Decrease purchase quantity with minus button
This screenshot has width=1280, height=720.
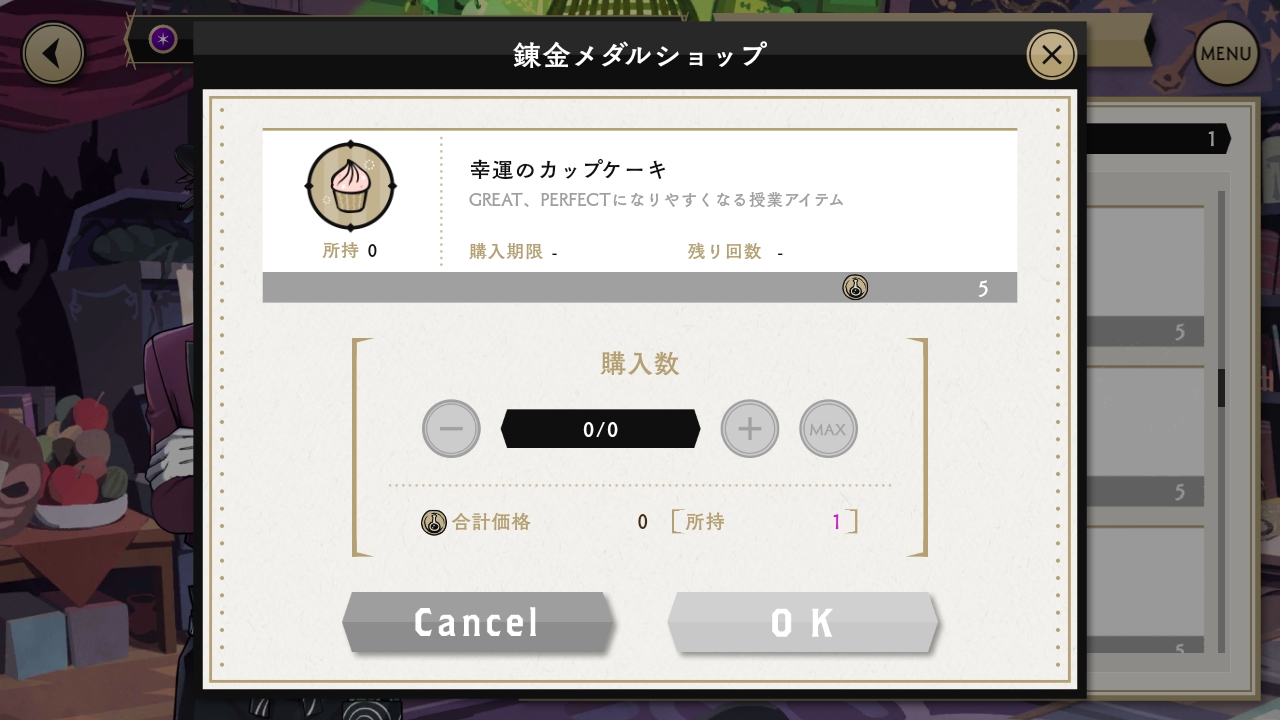451,429
